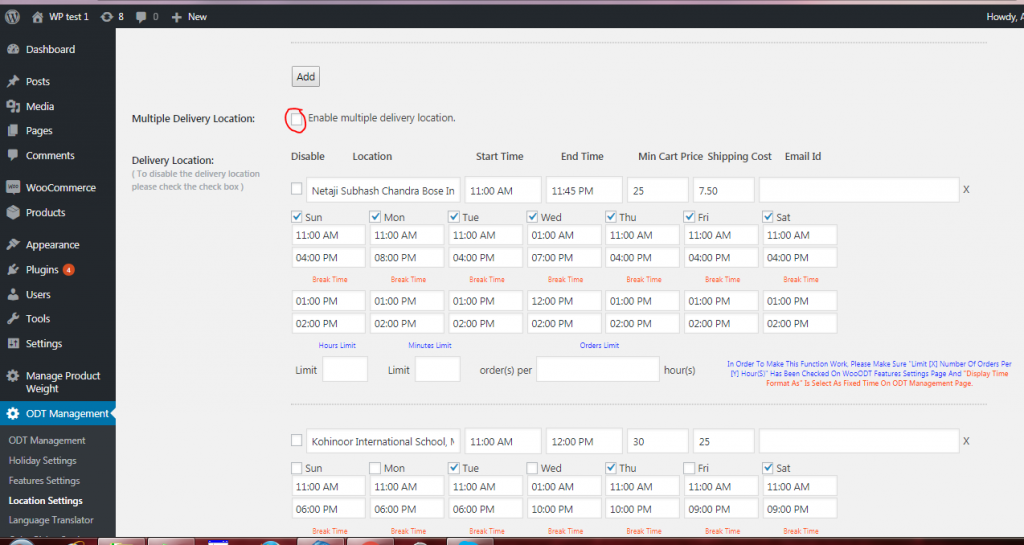
Task: Click the WordPress logo icon
Action: 12,17
